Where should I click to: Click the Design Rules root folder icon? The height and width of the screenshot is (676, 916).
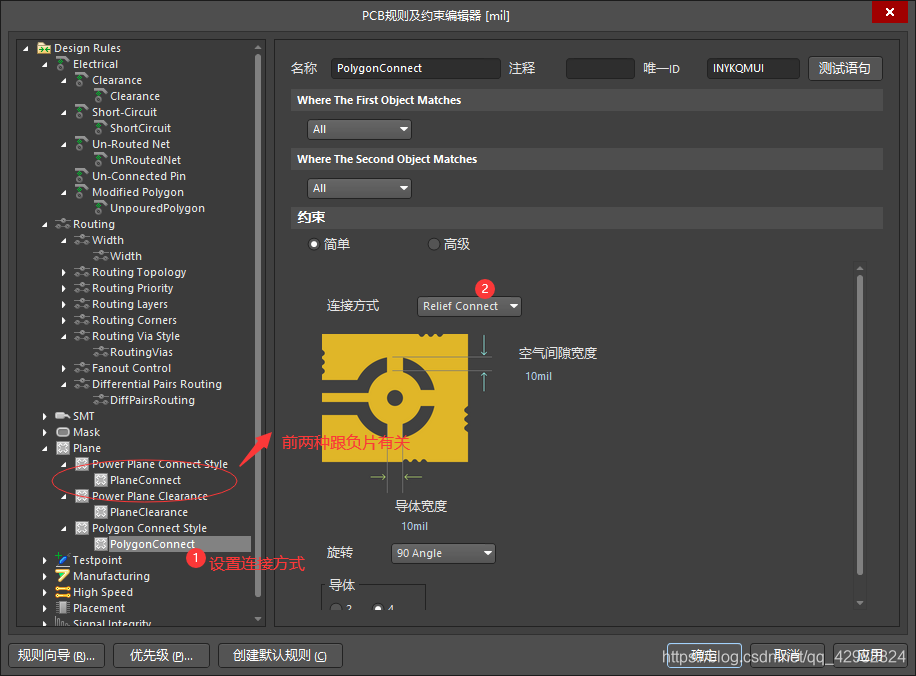(44, 48)
